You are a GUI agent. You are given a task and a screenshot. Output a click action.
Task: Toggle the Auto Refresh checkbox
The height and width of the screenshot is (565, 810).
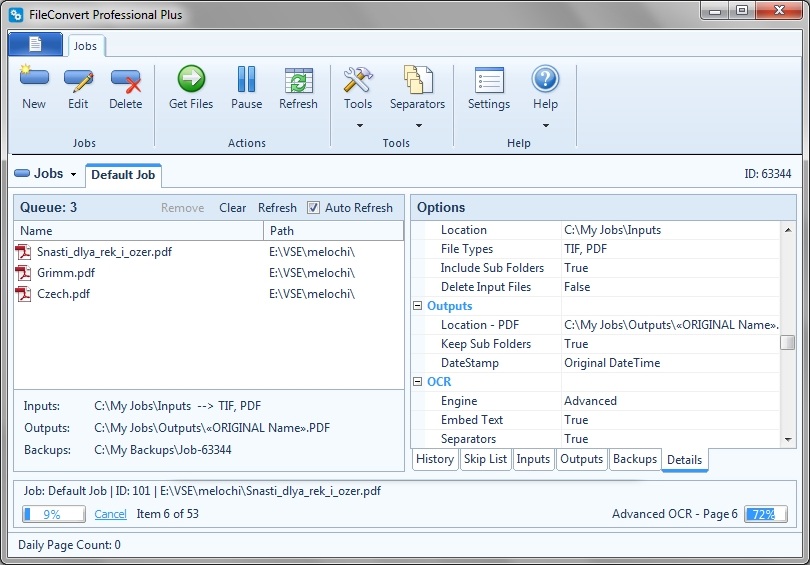pyautogui.click(x=313, y=208)
